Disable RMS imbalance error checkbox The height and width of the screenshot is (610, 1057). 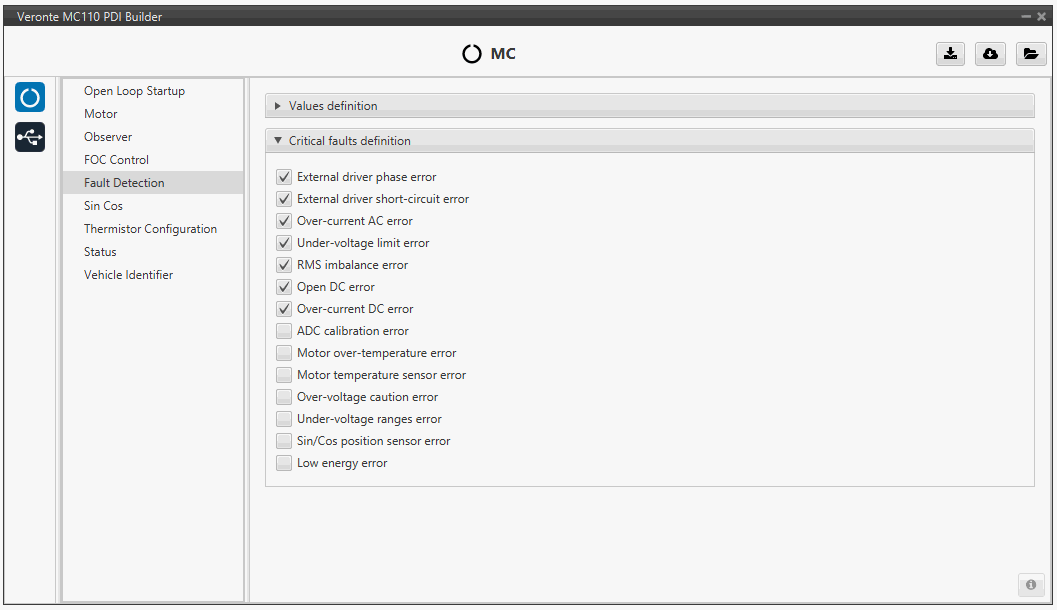[284, 265]
